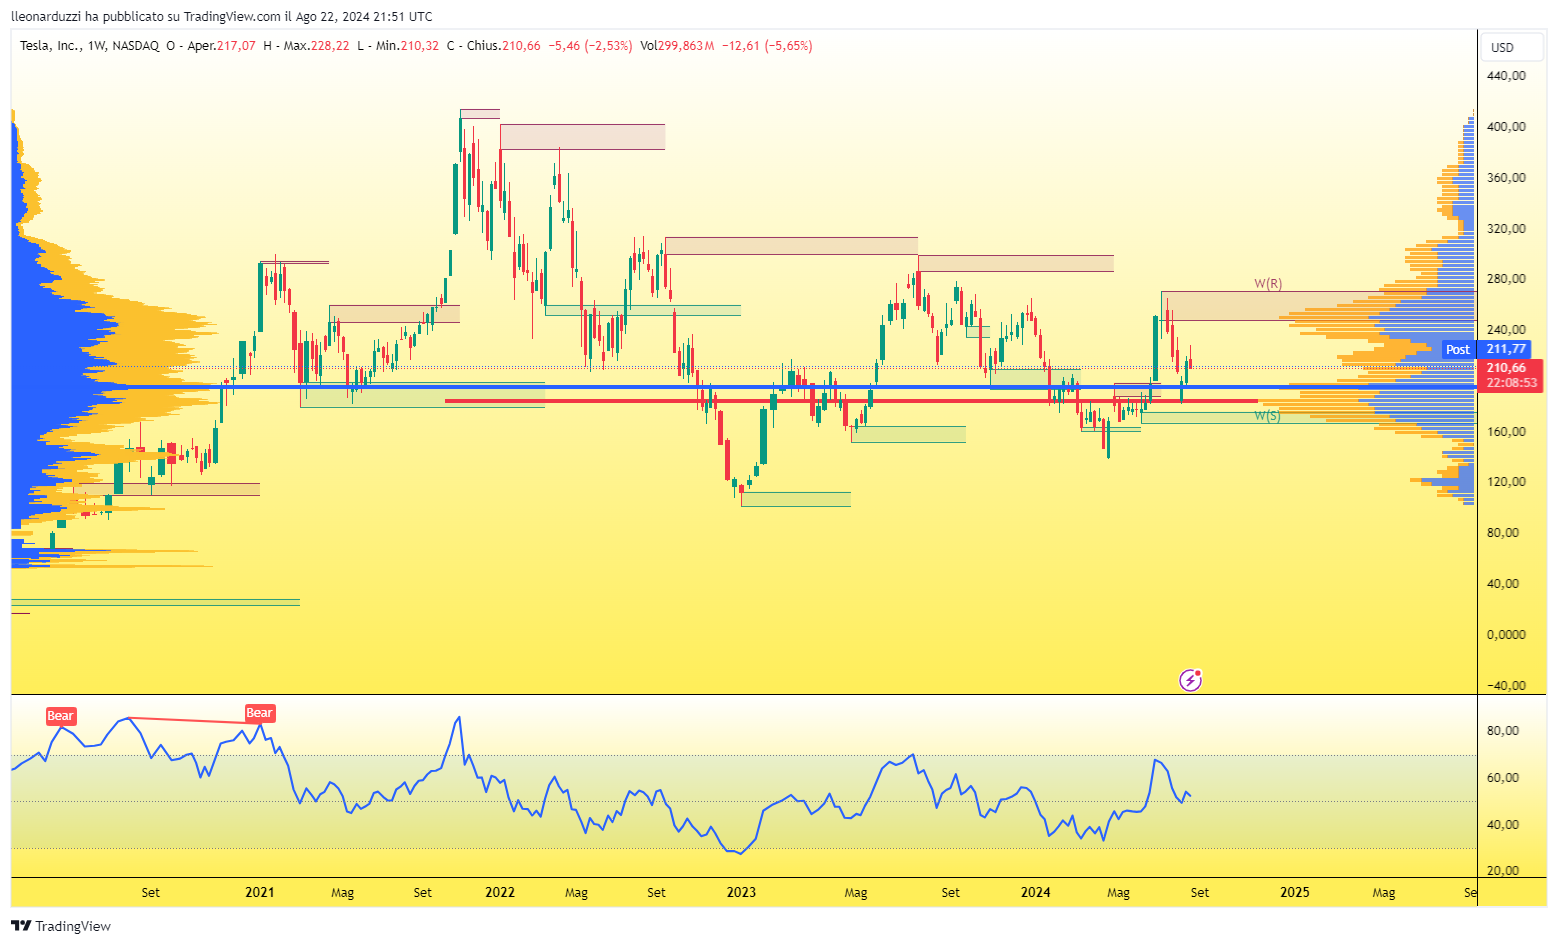
Task: Click the 360,00 price axis label
Action: tap(1506, 178)
